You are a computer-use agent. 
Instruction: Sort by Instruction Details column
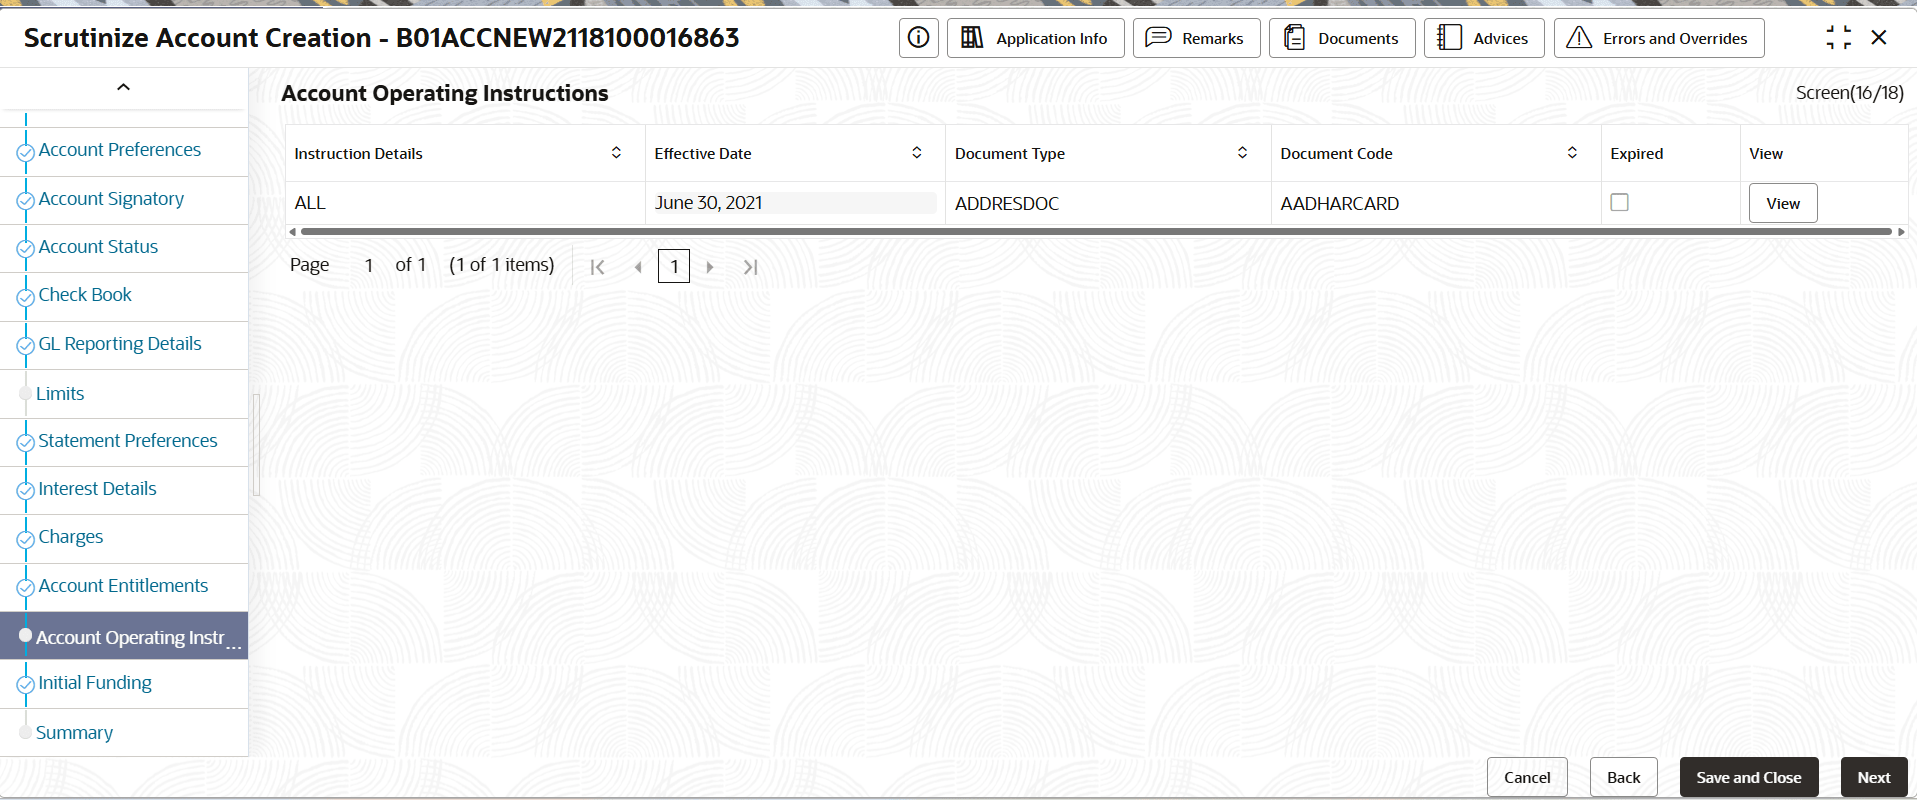[x=616, y=152]
